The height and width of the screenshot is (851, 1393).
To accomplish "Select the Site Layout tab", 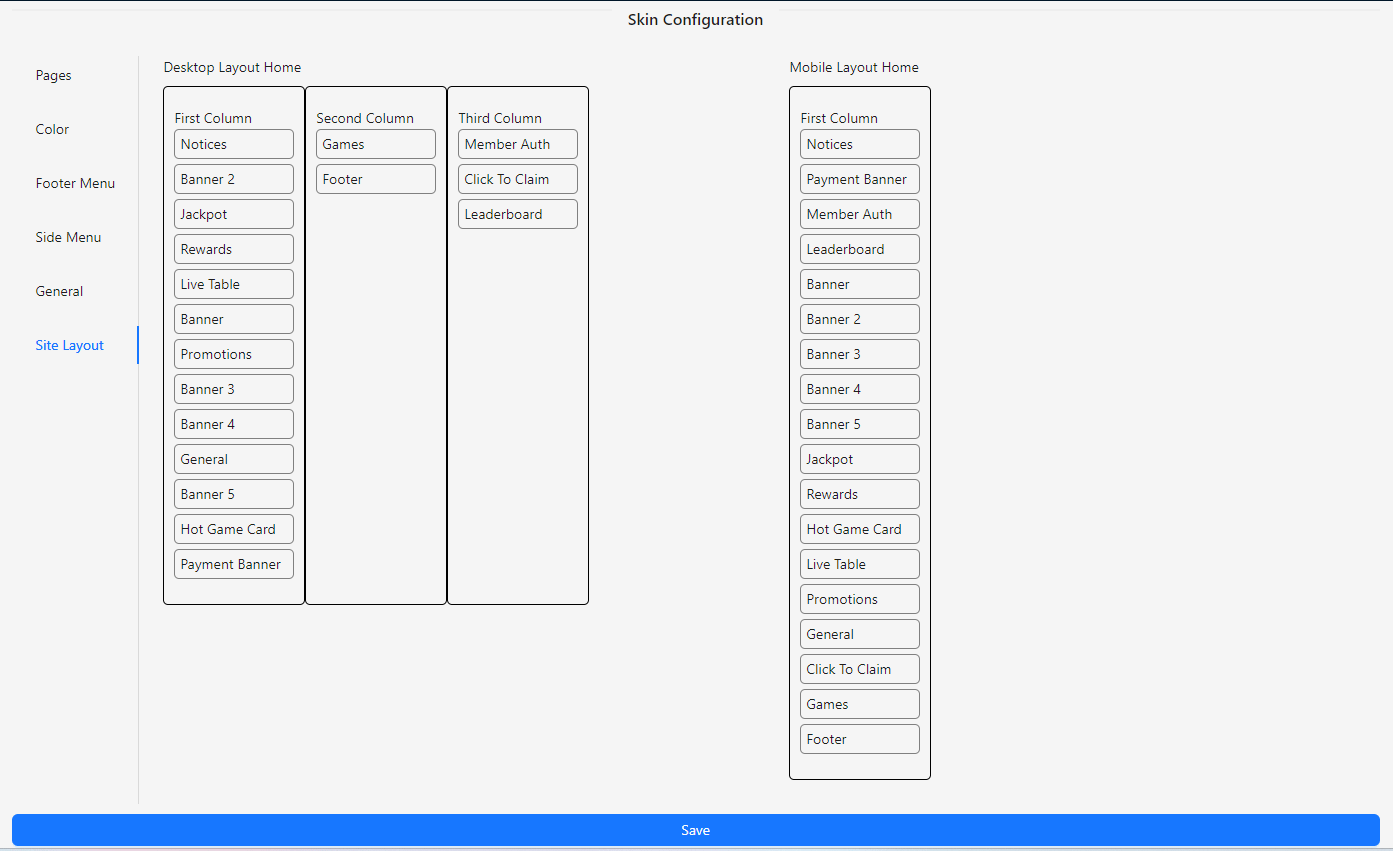I will pos(70,345).
